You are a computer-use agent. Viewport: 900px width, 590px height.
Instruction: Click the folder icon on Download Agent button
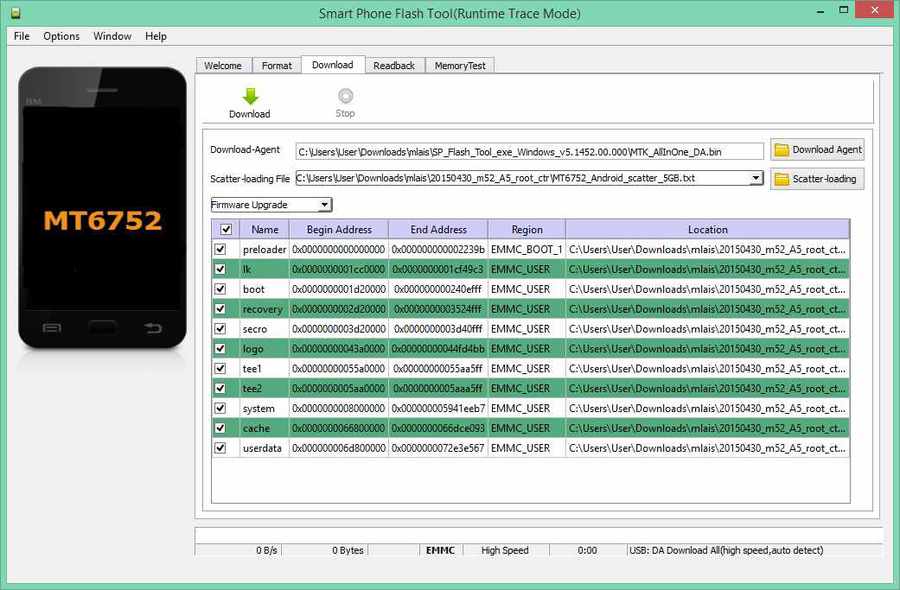click(781, 150)
